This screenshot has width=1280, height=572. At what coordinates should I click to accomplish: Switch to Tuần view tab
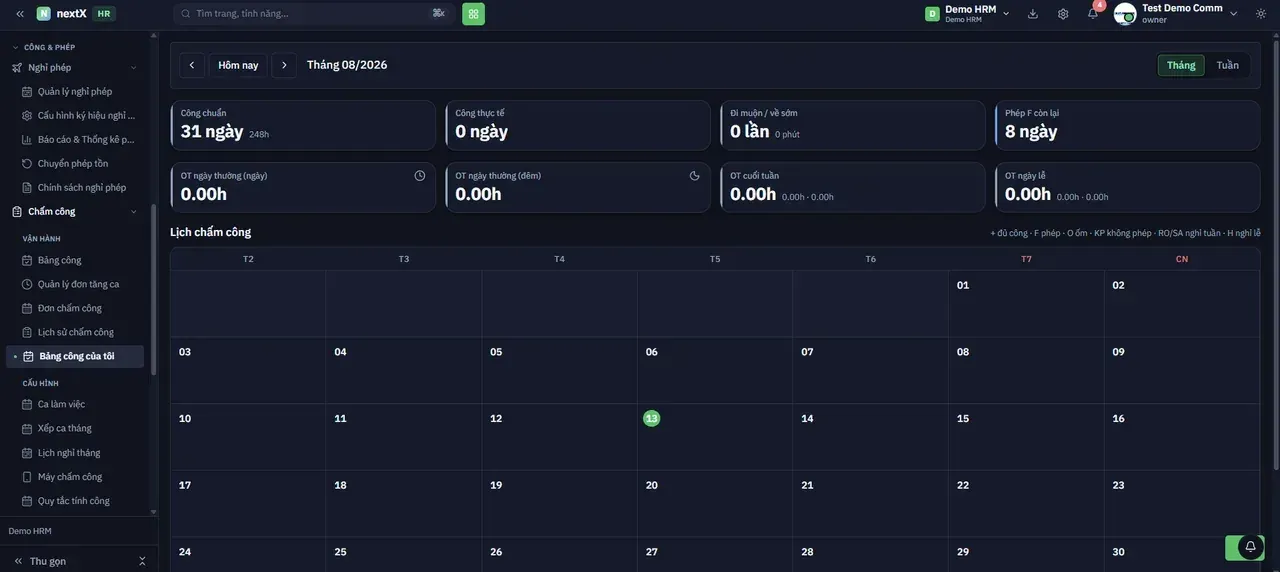click(x=1228, y=65)
